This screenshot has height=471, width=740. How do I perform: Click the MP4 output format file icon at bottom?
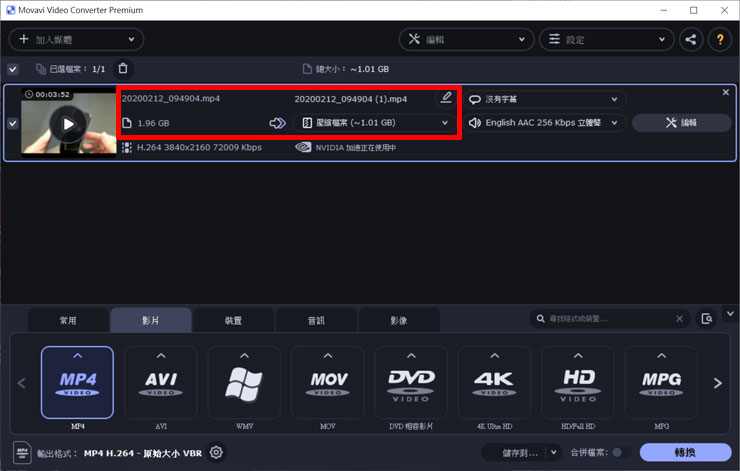22,453
